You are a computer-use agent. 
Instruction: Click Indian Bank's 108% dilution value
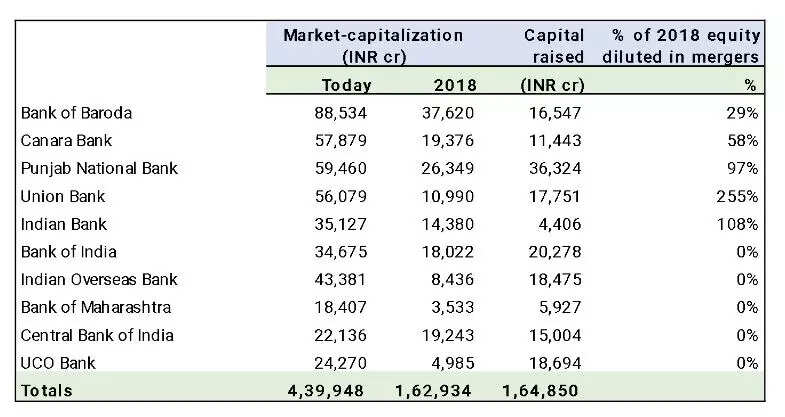tap(738, 223)
